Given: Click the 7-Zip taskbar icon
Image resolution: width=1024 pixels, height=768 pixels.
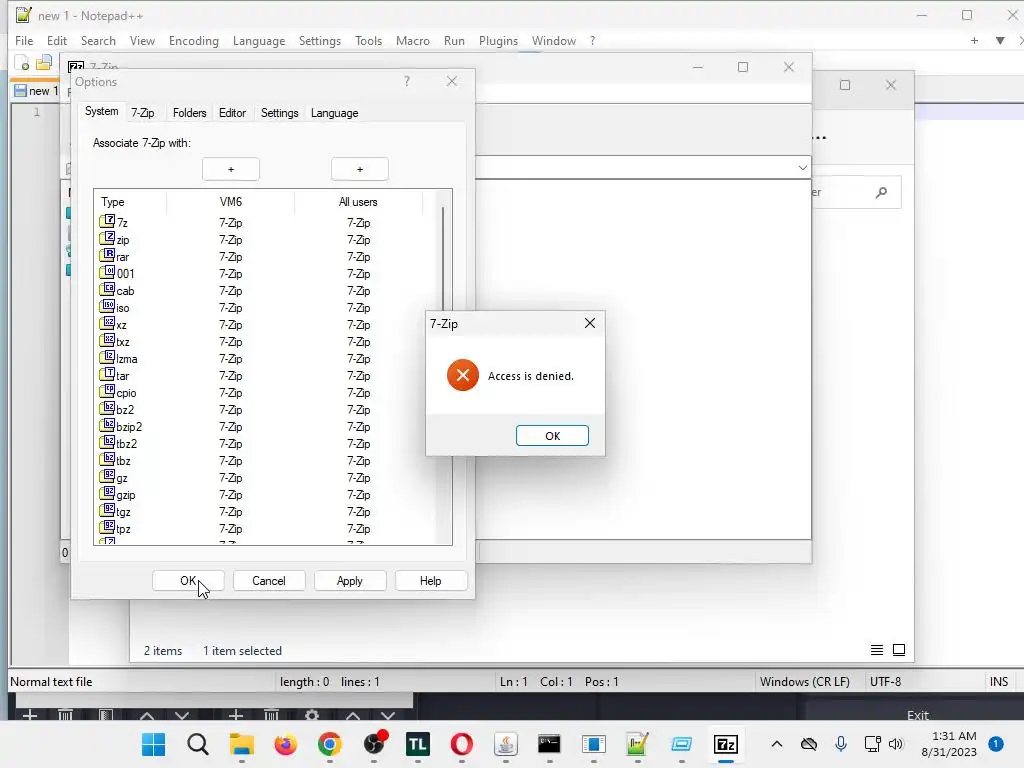Looking at the screenshot, I should [x=726, y=744].
